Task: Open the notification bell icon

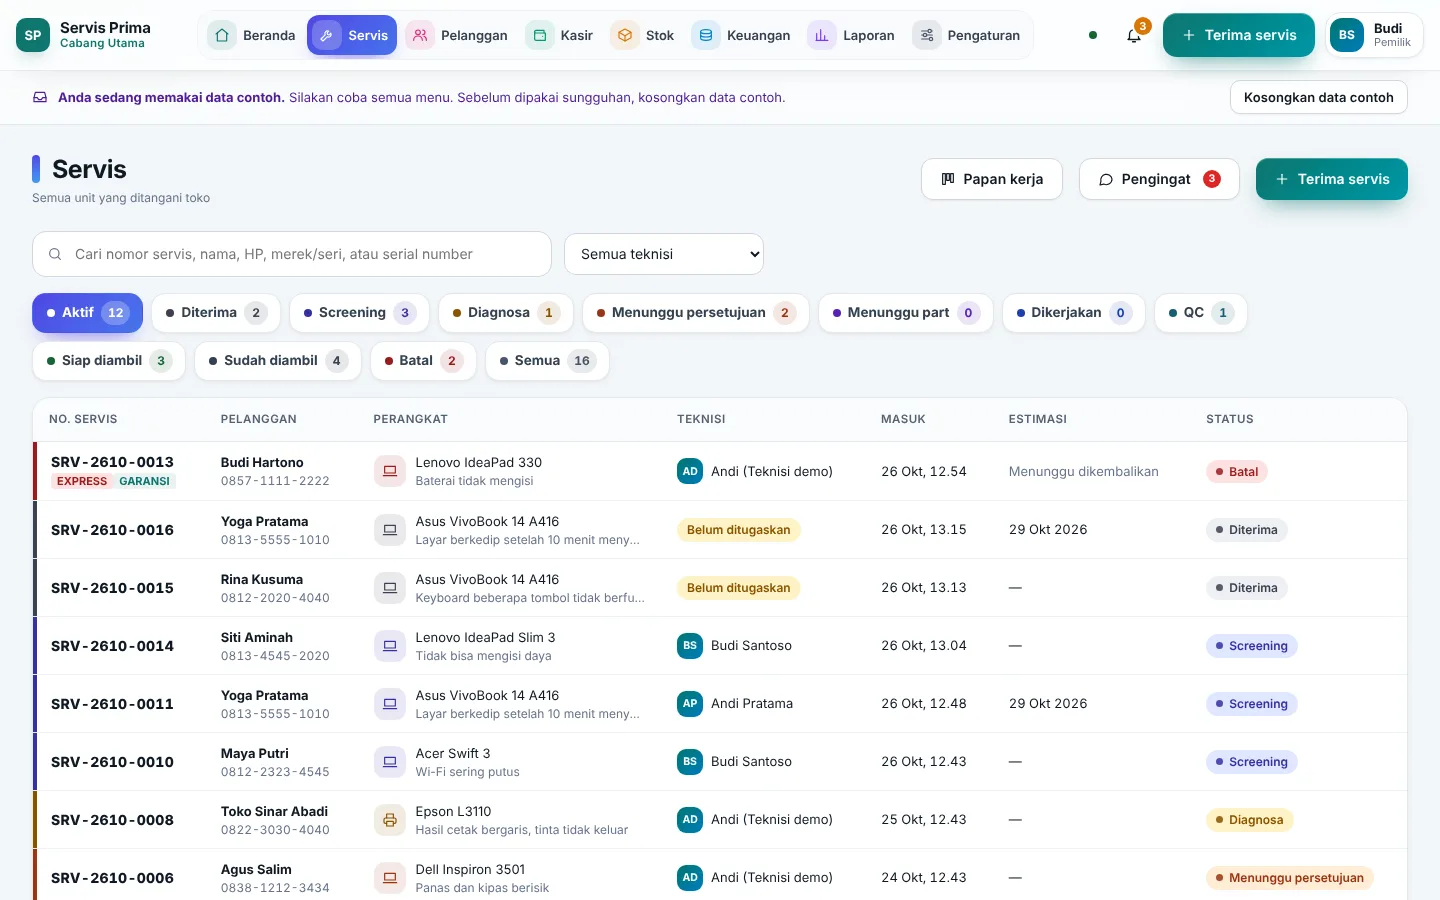Action: 1134,35
